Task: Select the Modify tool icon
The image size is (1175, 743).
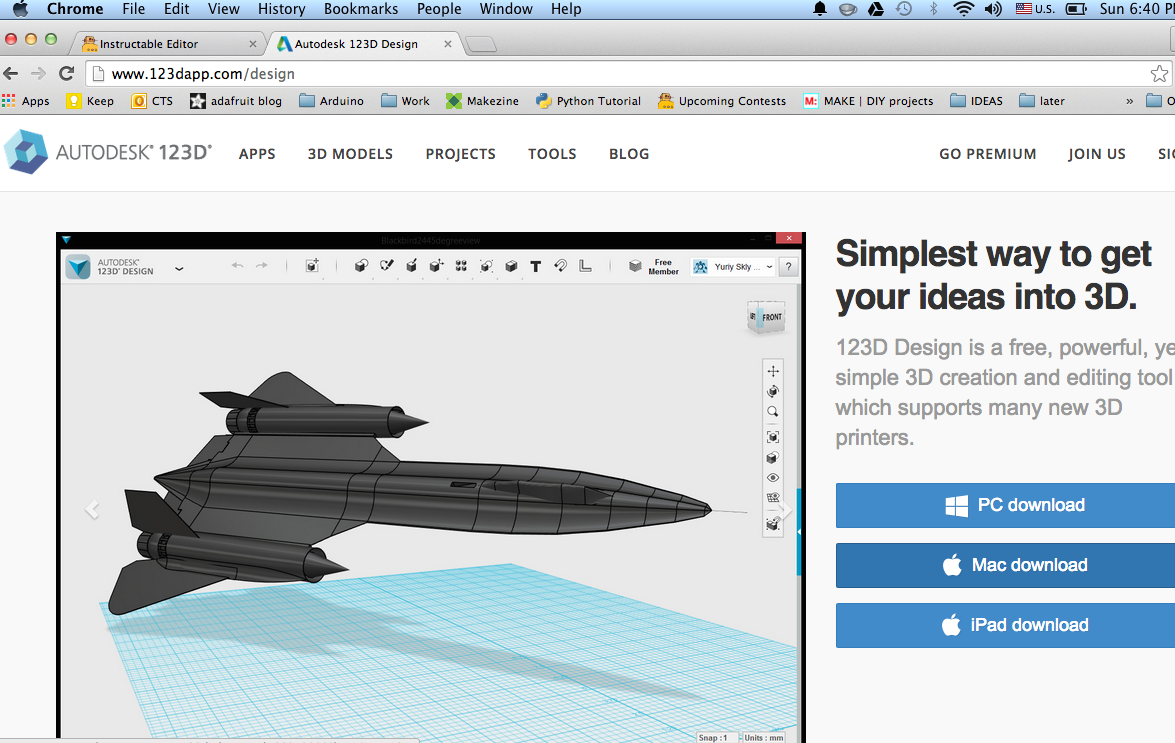Action: click(436, 266)
